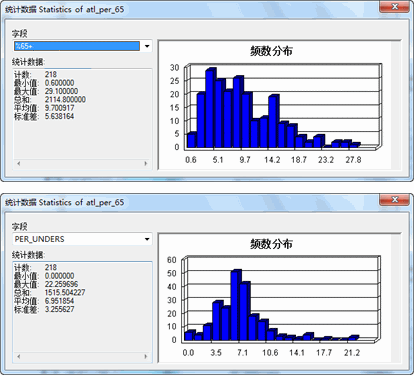Screen dimensions: 414x376
Task: Click the 2114.800000 sum value in top panel
Action: pyautogui.click(x=65, y=100)
